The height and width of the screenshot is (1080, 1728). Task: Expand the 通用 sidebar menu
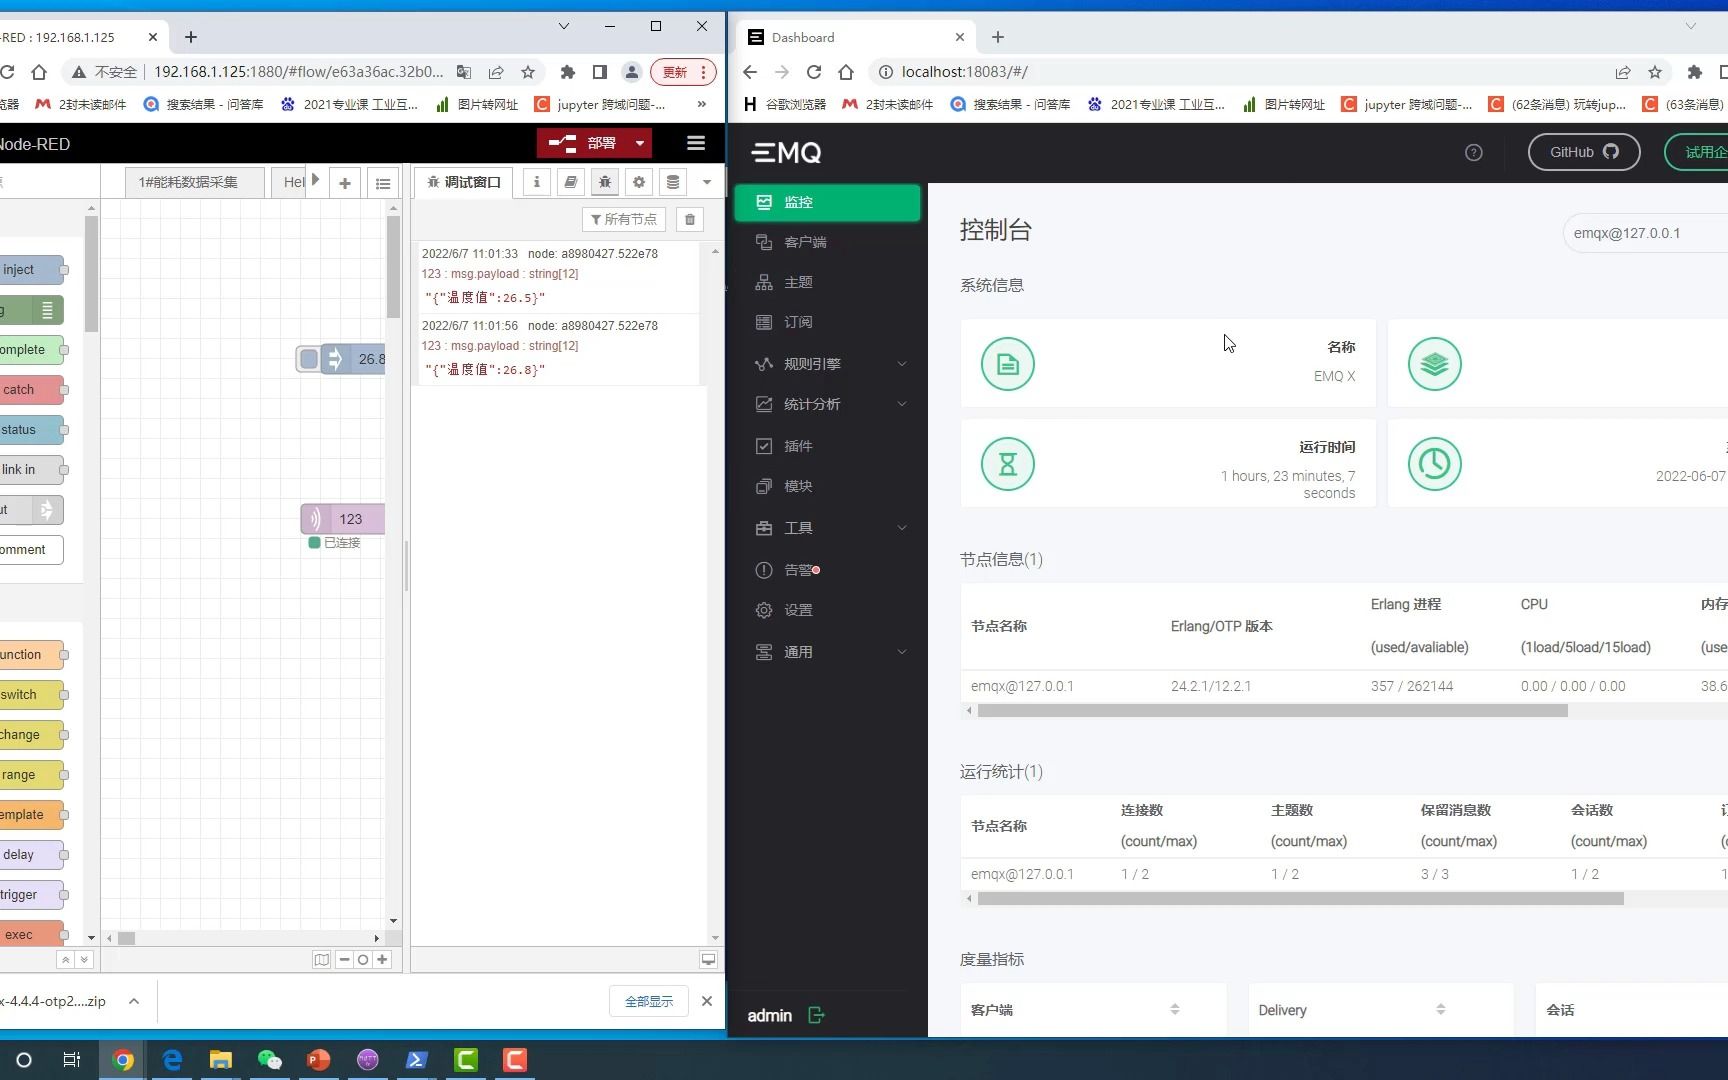[x=827, y=652]
